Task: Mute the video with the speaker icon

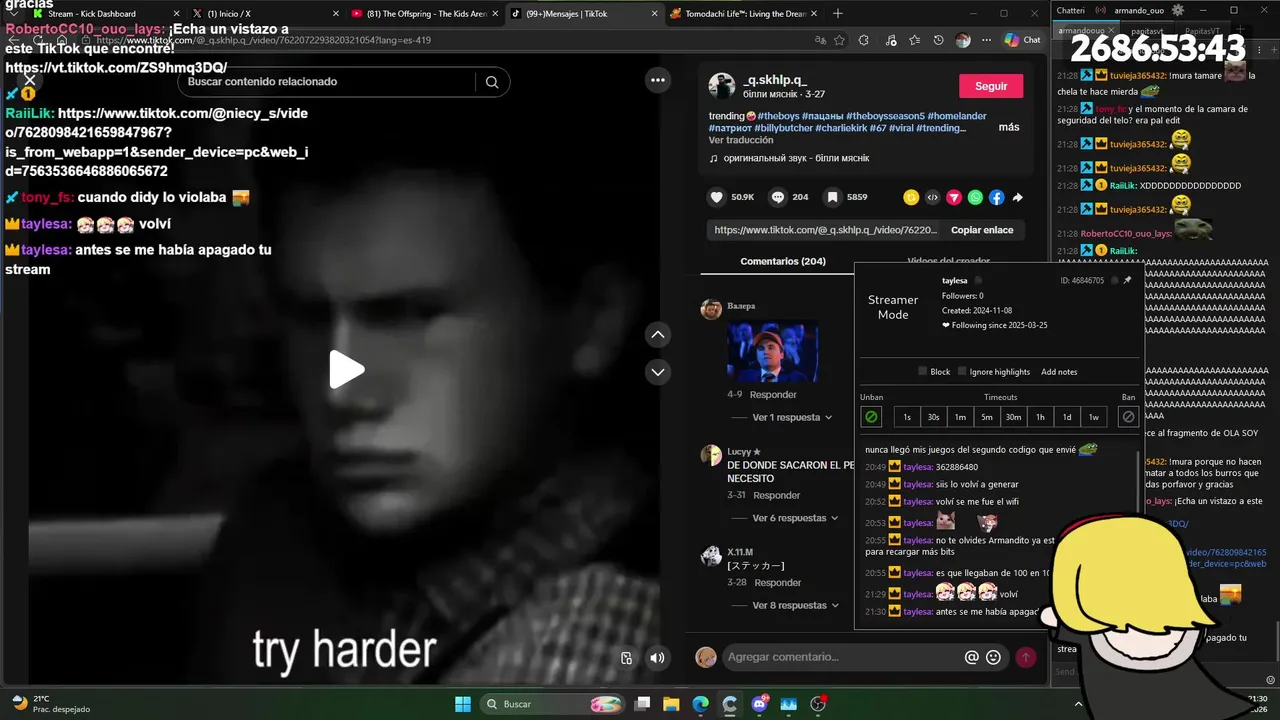Action: point(657,657)
